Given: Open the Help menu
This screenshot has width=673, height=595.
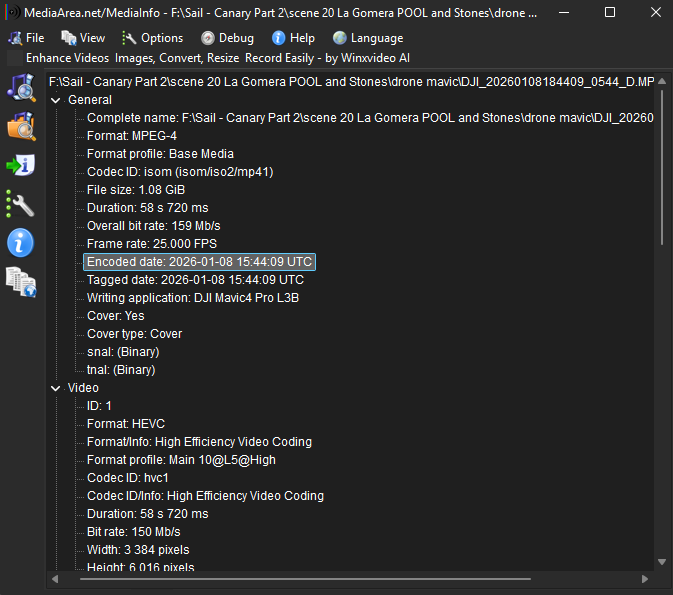Looking at the screenshot, I should [x=293, y=38].
